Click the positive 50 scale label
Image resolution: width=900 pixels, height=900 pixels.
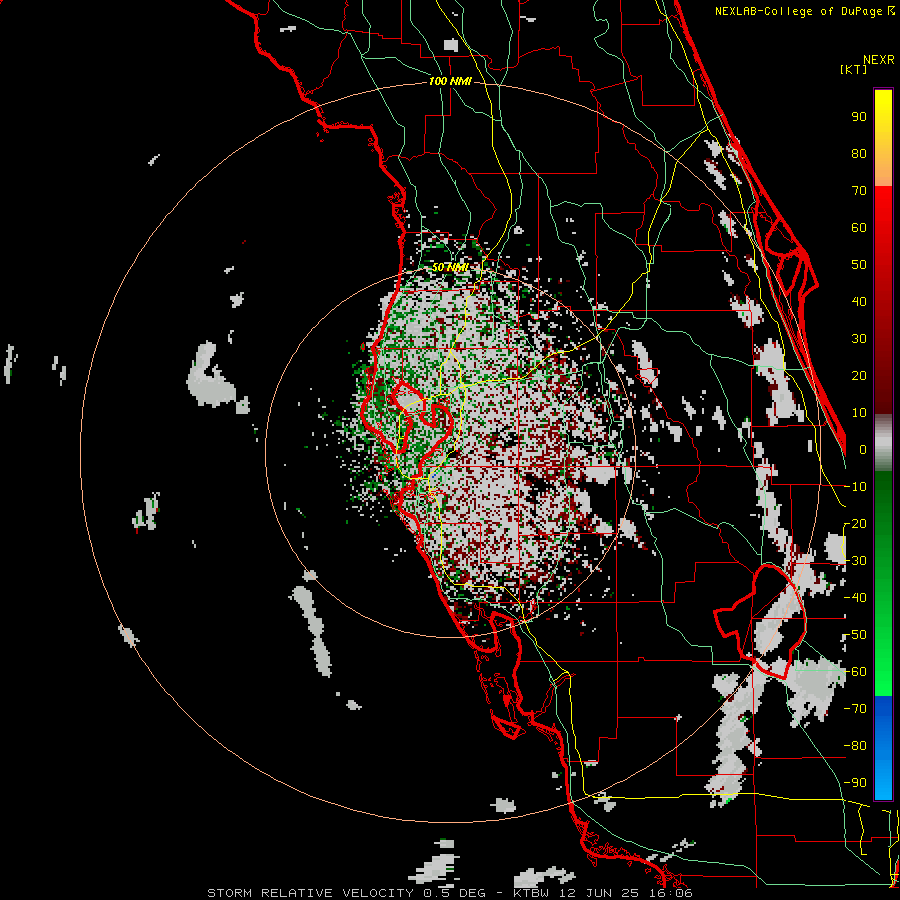click(x=859, y=265)
